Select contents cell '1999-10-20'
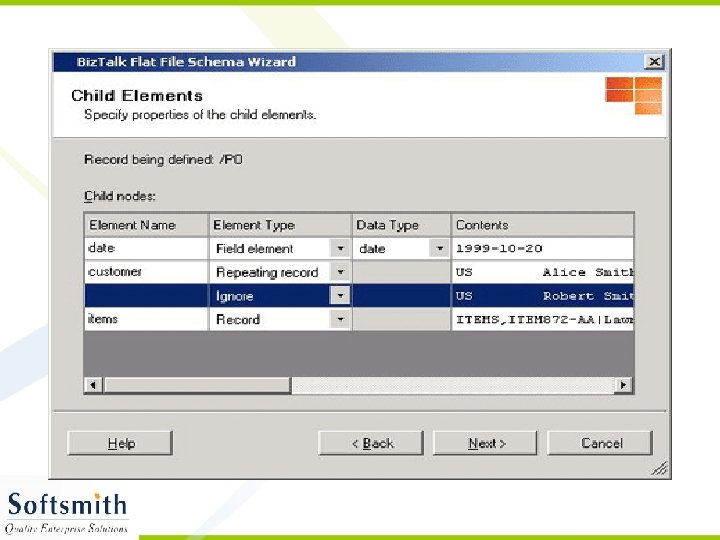This screenshot has height=540, width=720. point(543,248)
